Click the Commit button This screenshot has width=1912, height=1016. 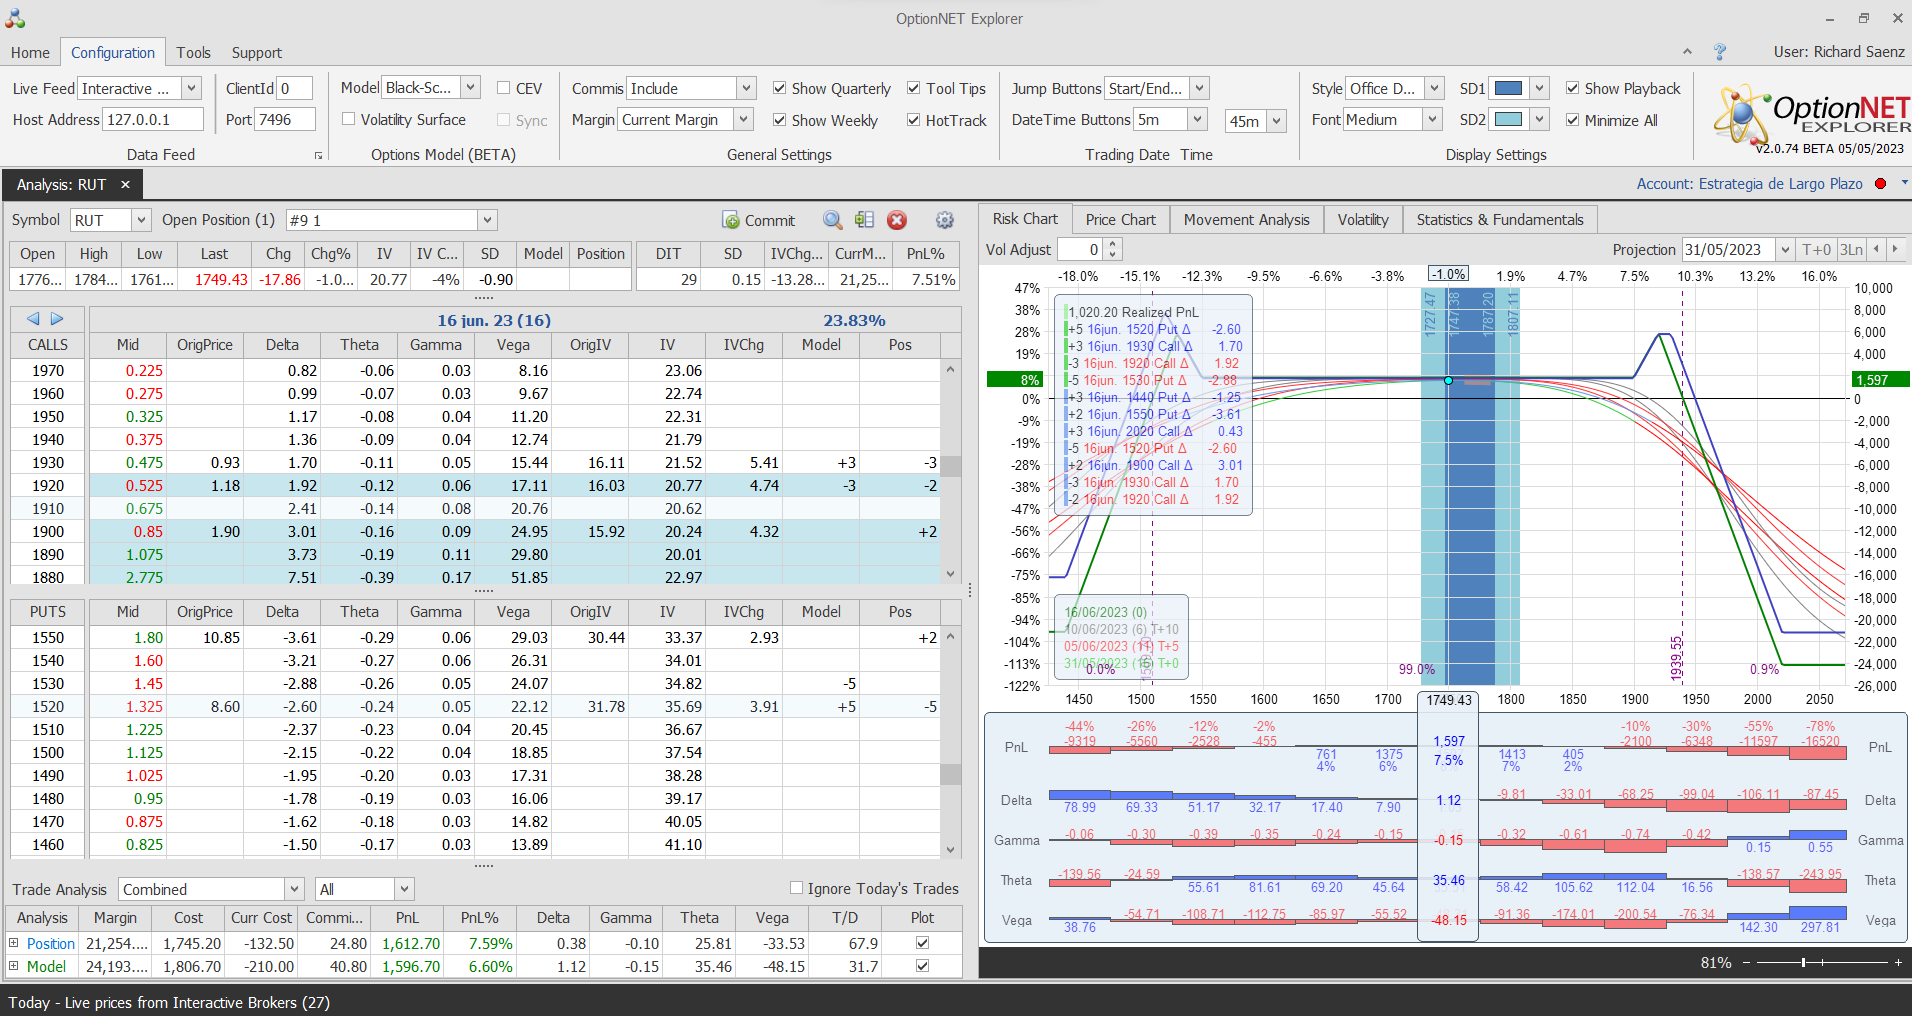pos(758,220)
